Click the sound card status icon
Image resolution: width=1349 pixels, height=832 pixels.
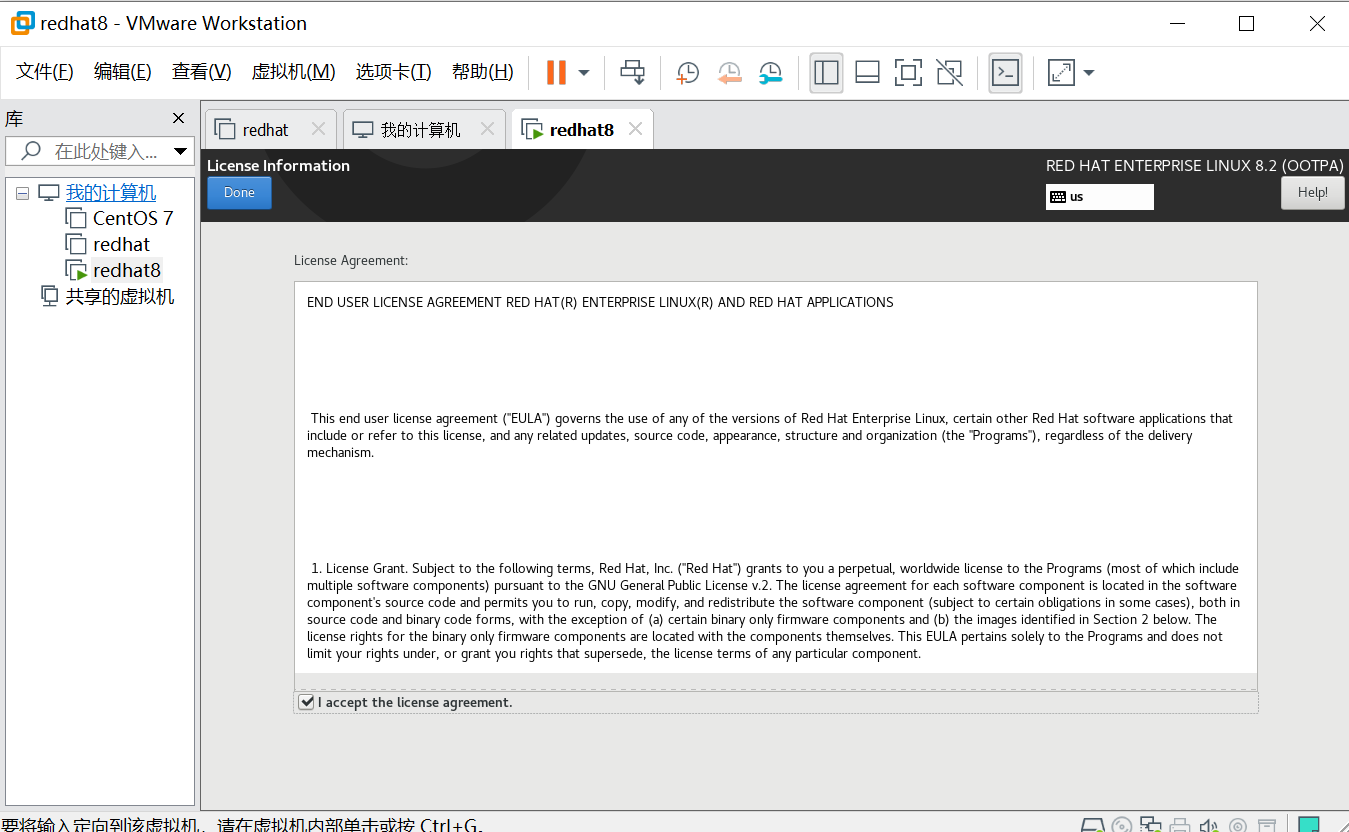(x=1209, y=825)
